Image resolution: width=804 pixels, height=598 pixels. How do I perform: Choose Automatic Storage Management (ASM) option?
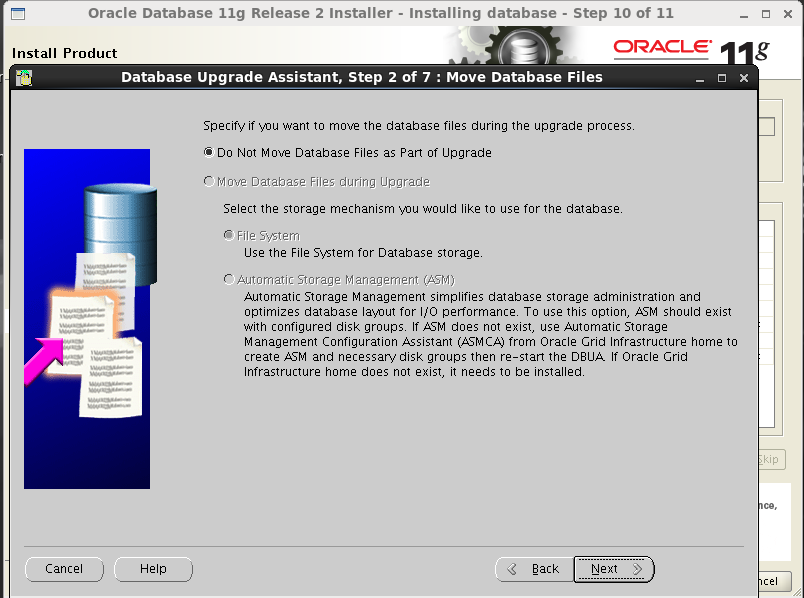[x=339, y=280]
